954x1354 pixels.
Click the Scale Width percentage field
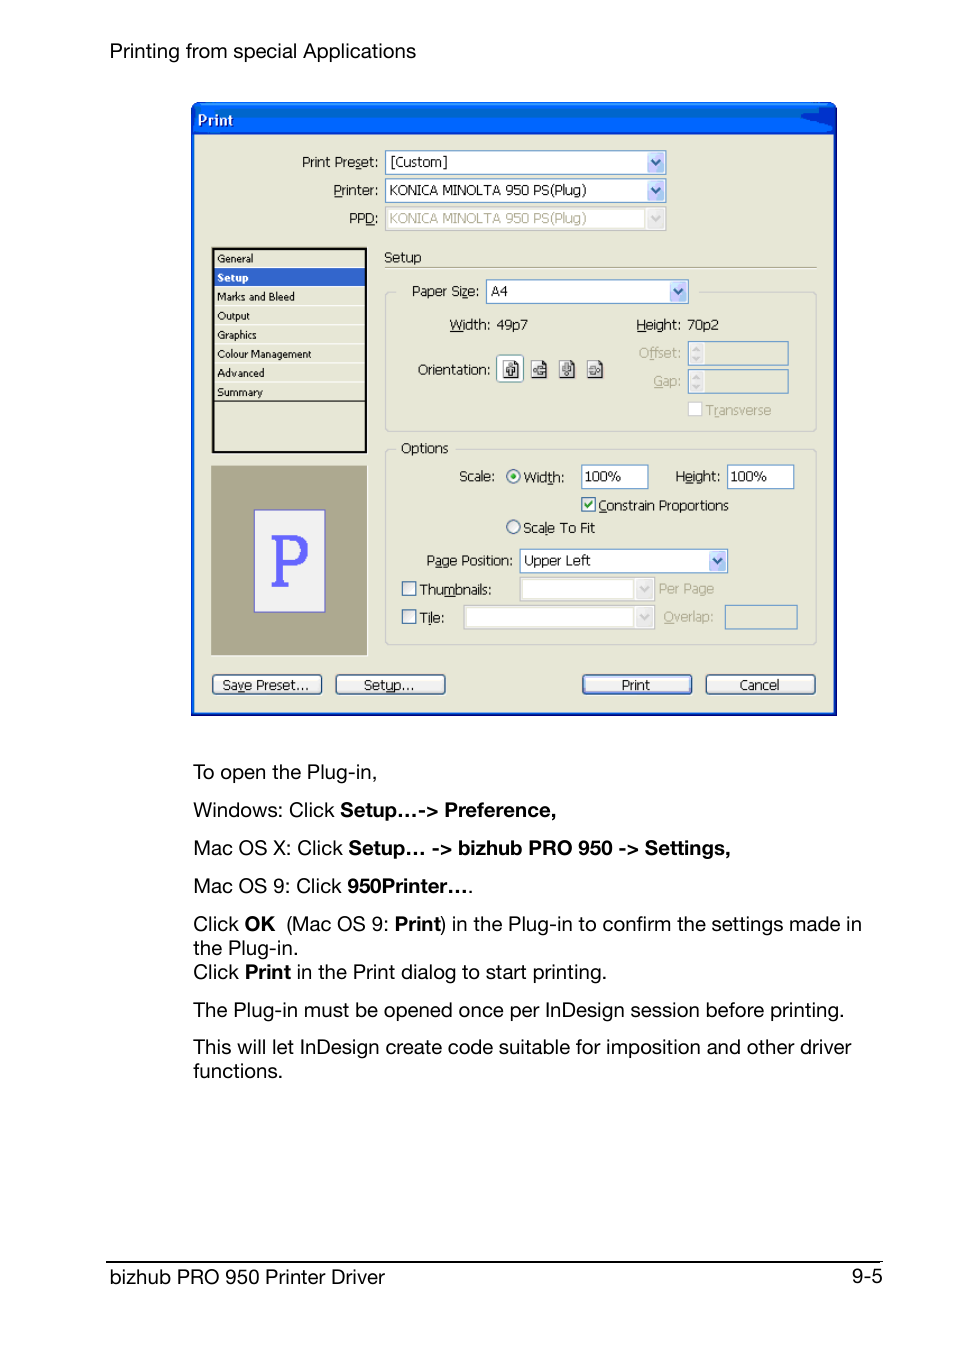[x=614, y=477]
